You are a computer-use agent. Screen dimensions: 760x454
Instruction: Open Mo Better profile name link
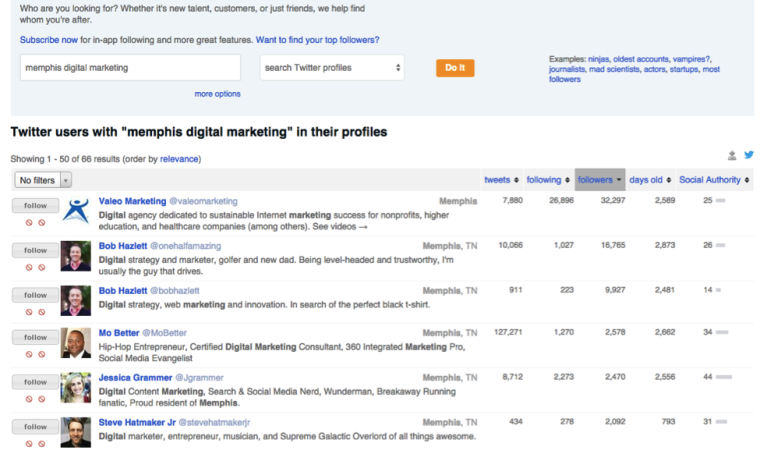coord(119,333)
